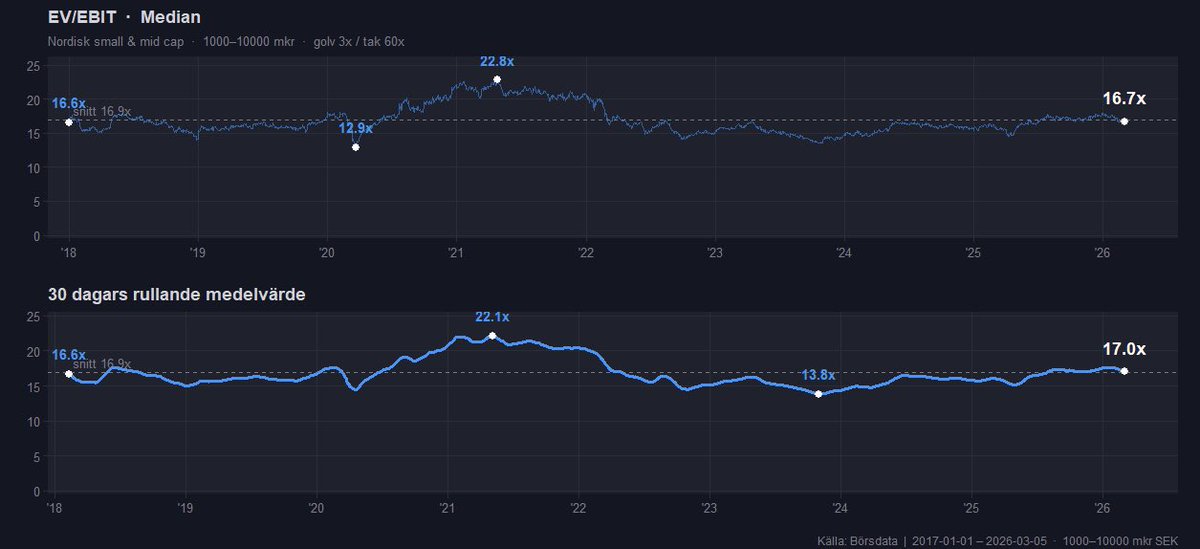This screenshot has height=549, width=1200.
Task: Click the "12.9x" low value label
Action: point(355,128)
